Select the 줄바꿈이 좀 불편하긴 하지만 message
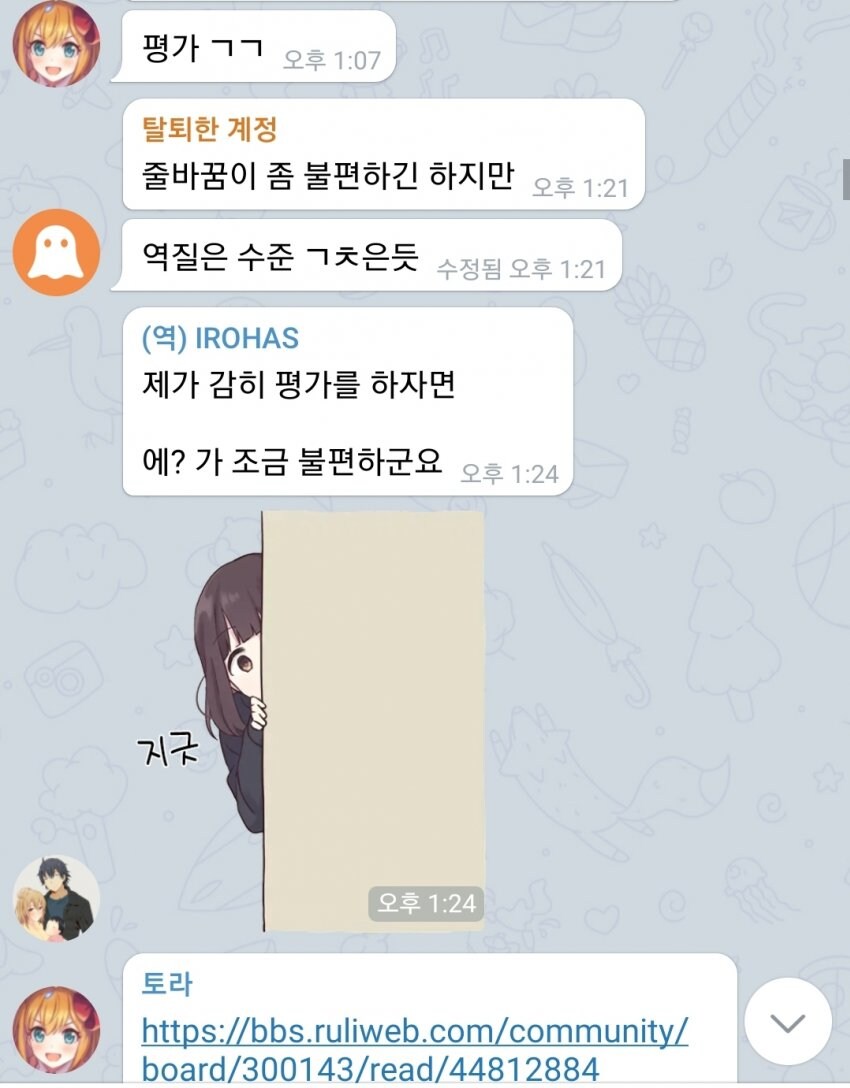Viewport: 850px width, 1088px height. (x=384, y=154)
